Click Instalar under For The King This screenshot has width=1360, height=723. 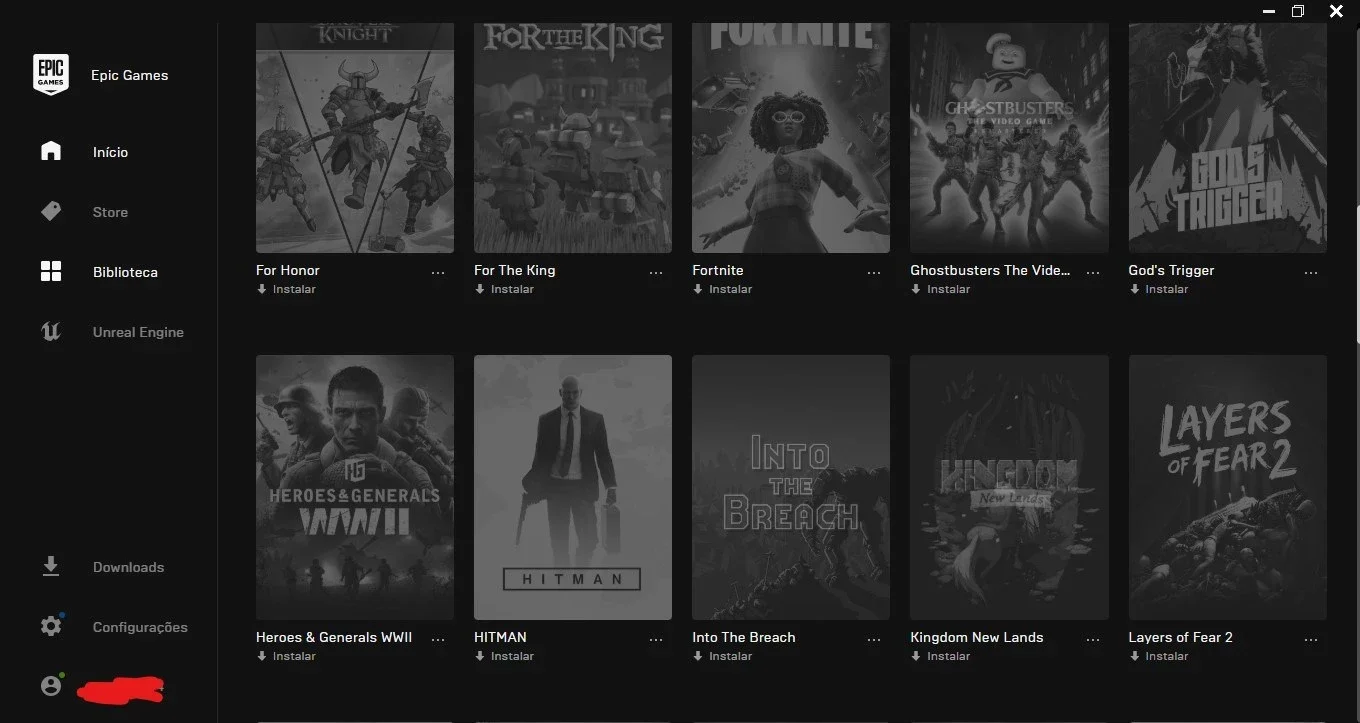point(512,289)
